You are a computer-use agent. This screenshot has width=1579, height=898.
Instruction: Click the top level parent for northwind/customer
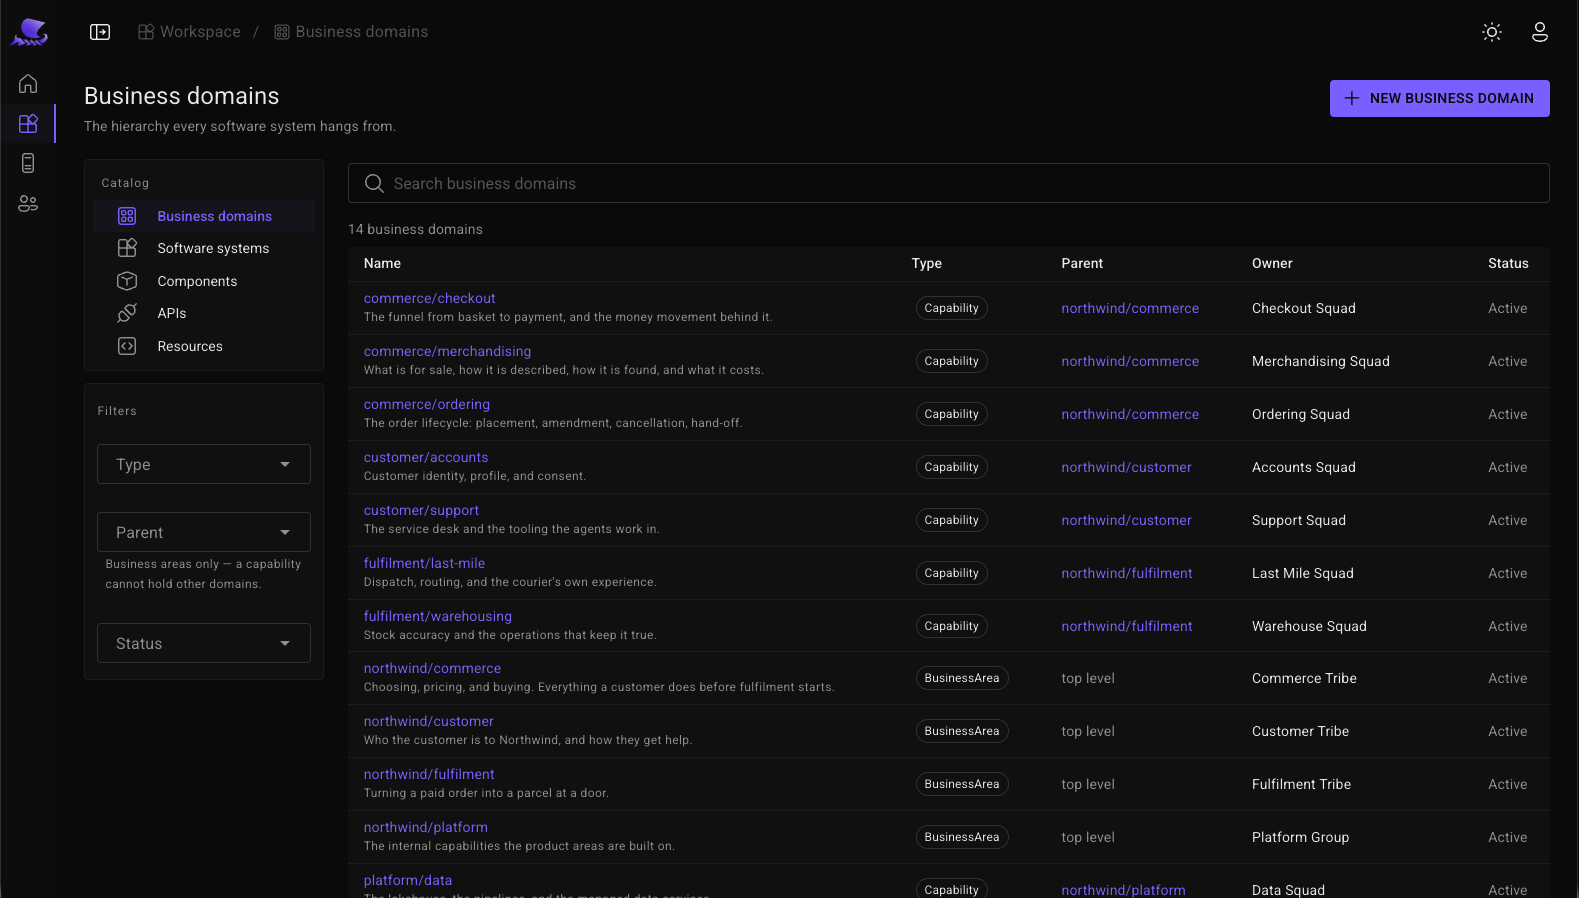pos(1088,731)
